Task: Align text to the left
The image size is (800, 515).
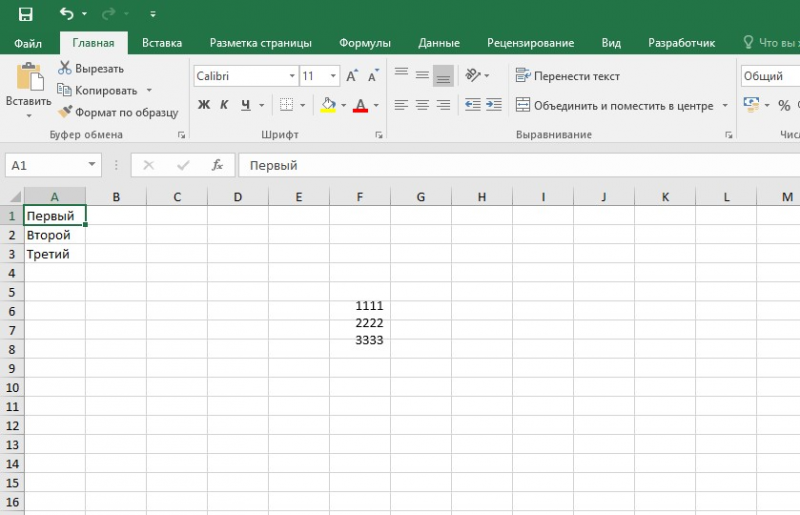Action: click(x=401, y=105)
